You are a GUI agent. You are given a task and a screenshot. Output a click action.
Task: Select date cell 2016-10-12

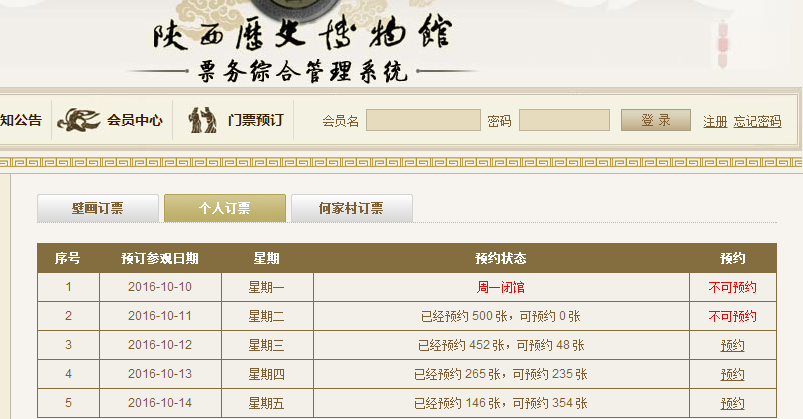click(x=160, y=345)
